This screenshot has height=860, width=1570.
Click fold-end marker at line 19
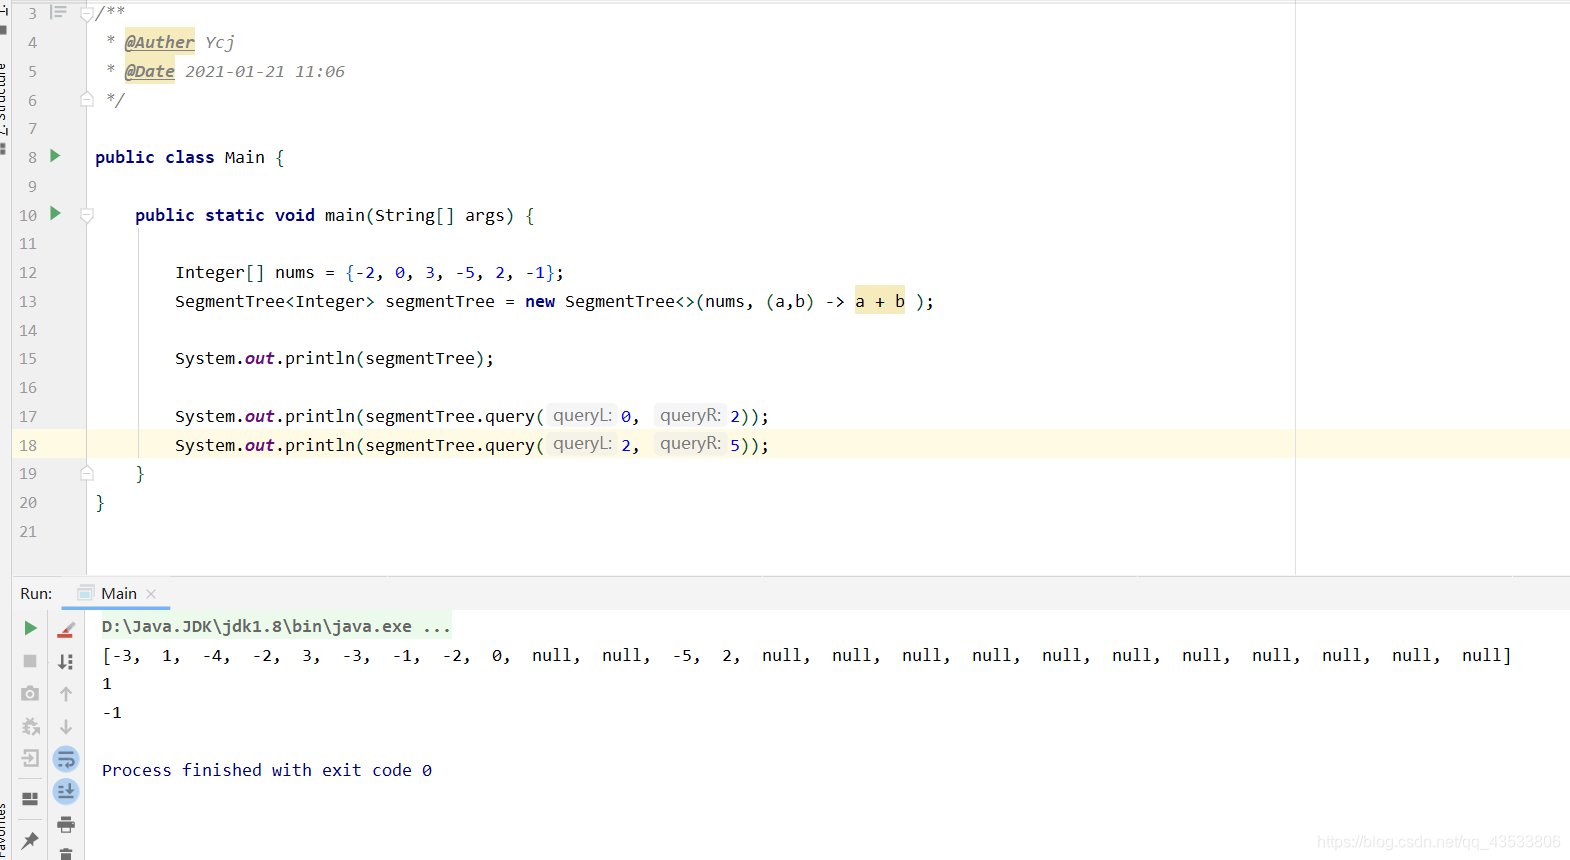tap(87, 473)
